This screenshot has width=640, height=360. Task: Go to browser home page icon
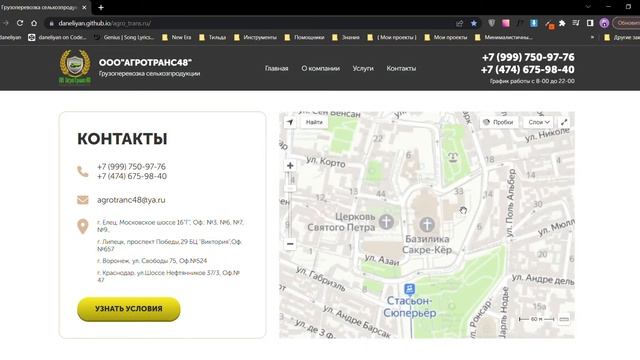coord(34,23)
